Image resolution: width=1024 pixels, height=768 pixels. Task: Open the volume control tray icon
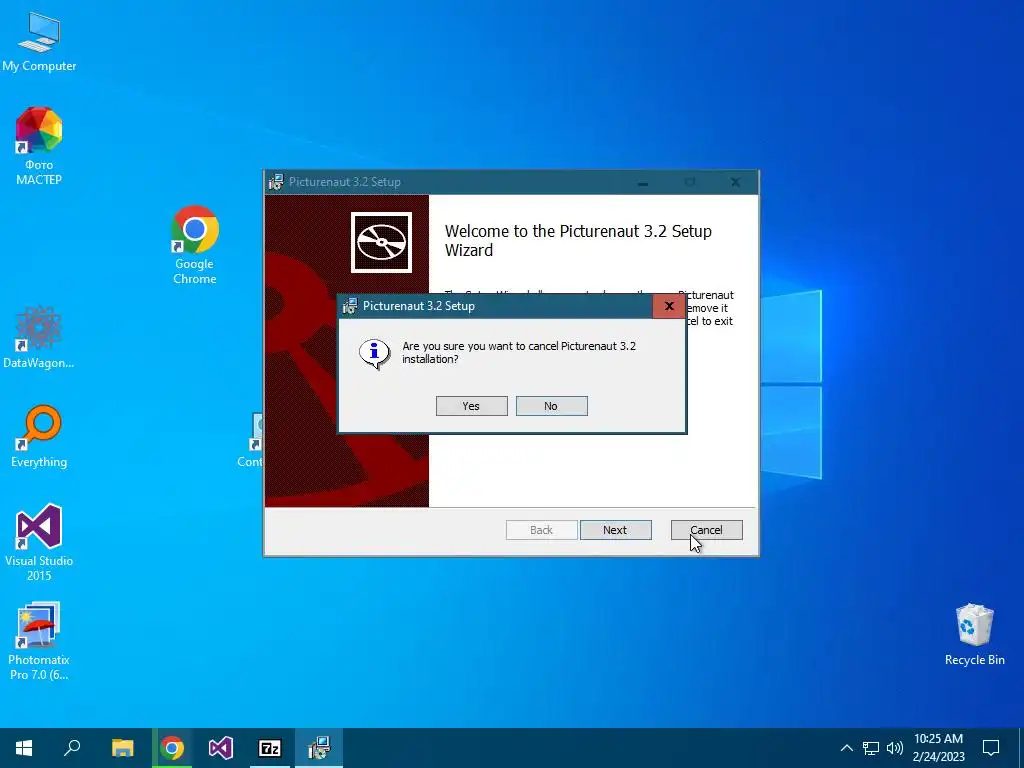[x=895, y=748]
